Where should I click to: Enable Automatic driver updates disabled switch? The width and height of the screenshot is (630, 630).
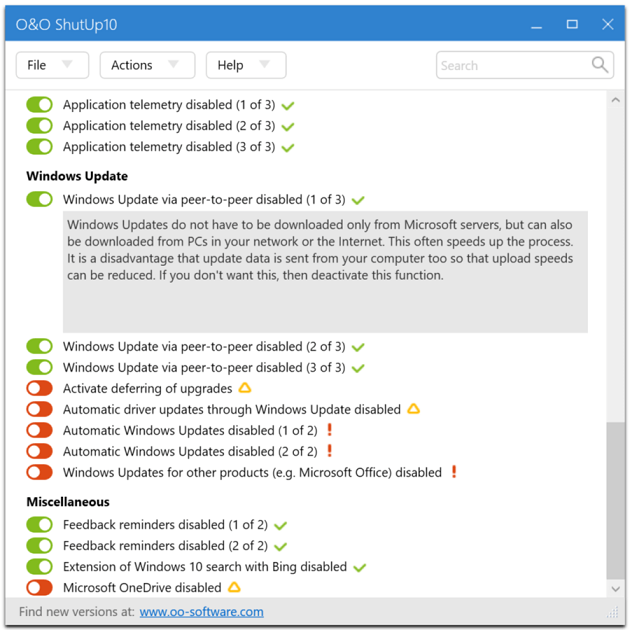click(39, 409)
